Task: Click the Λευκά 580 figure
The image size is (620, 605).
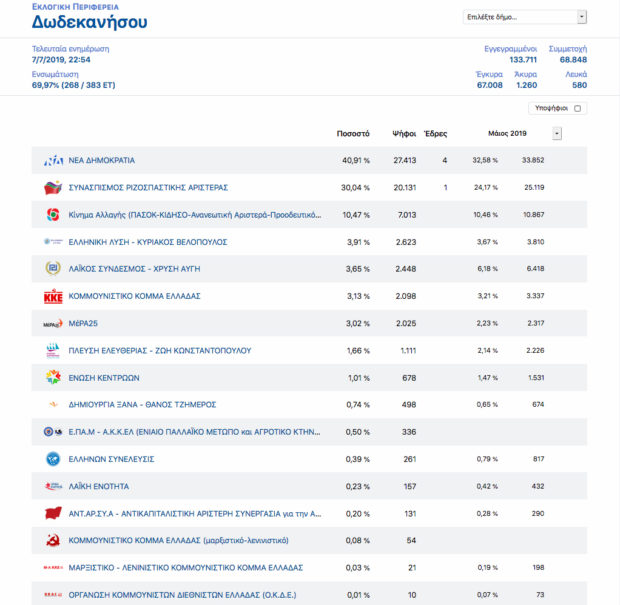Action: pyautogui.click(x=579, y=85)
